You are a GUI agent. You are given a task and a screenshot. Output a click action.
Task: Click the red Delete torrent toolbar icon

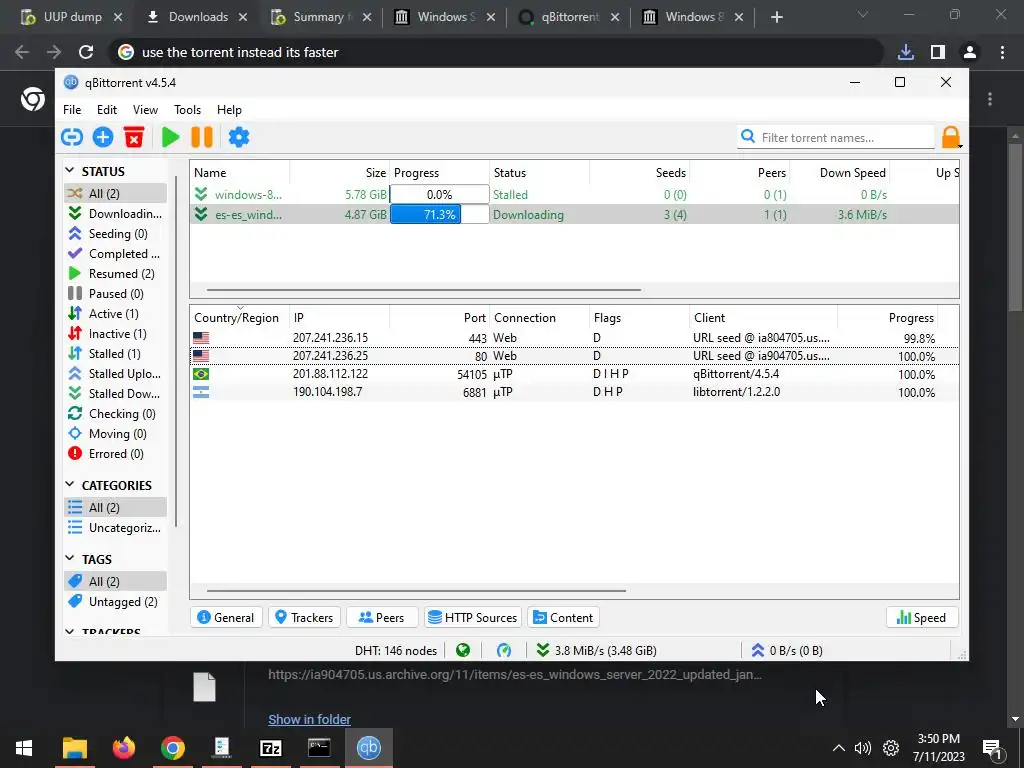click(134, 137)
